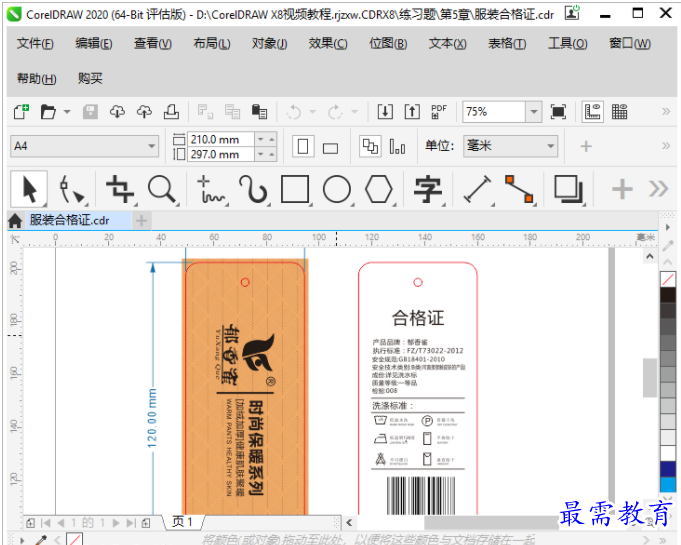Open the zoom level 75% dropdown
Image resolution: width=681 pixels, height=545 pixels.
[x=534, y=112]
